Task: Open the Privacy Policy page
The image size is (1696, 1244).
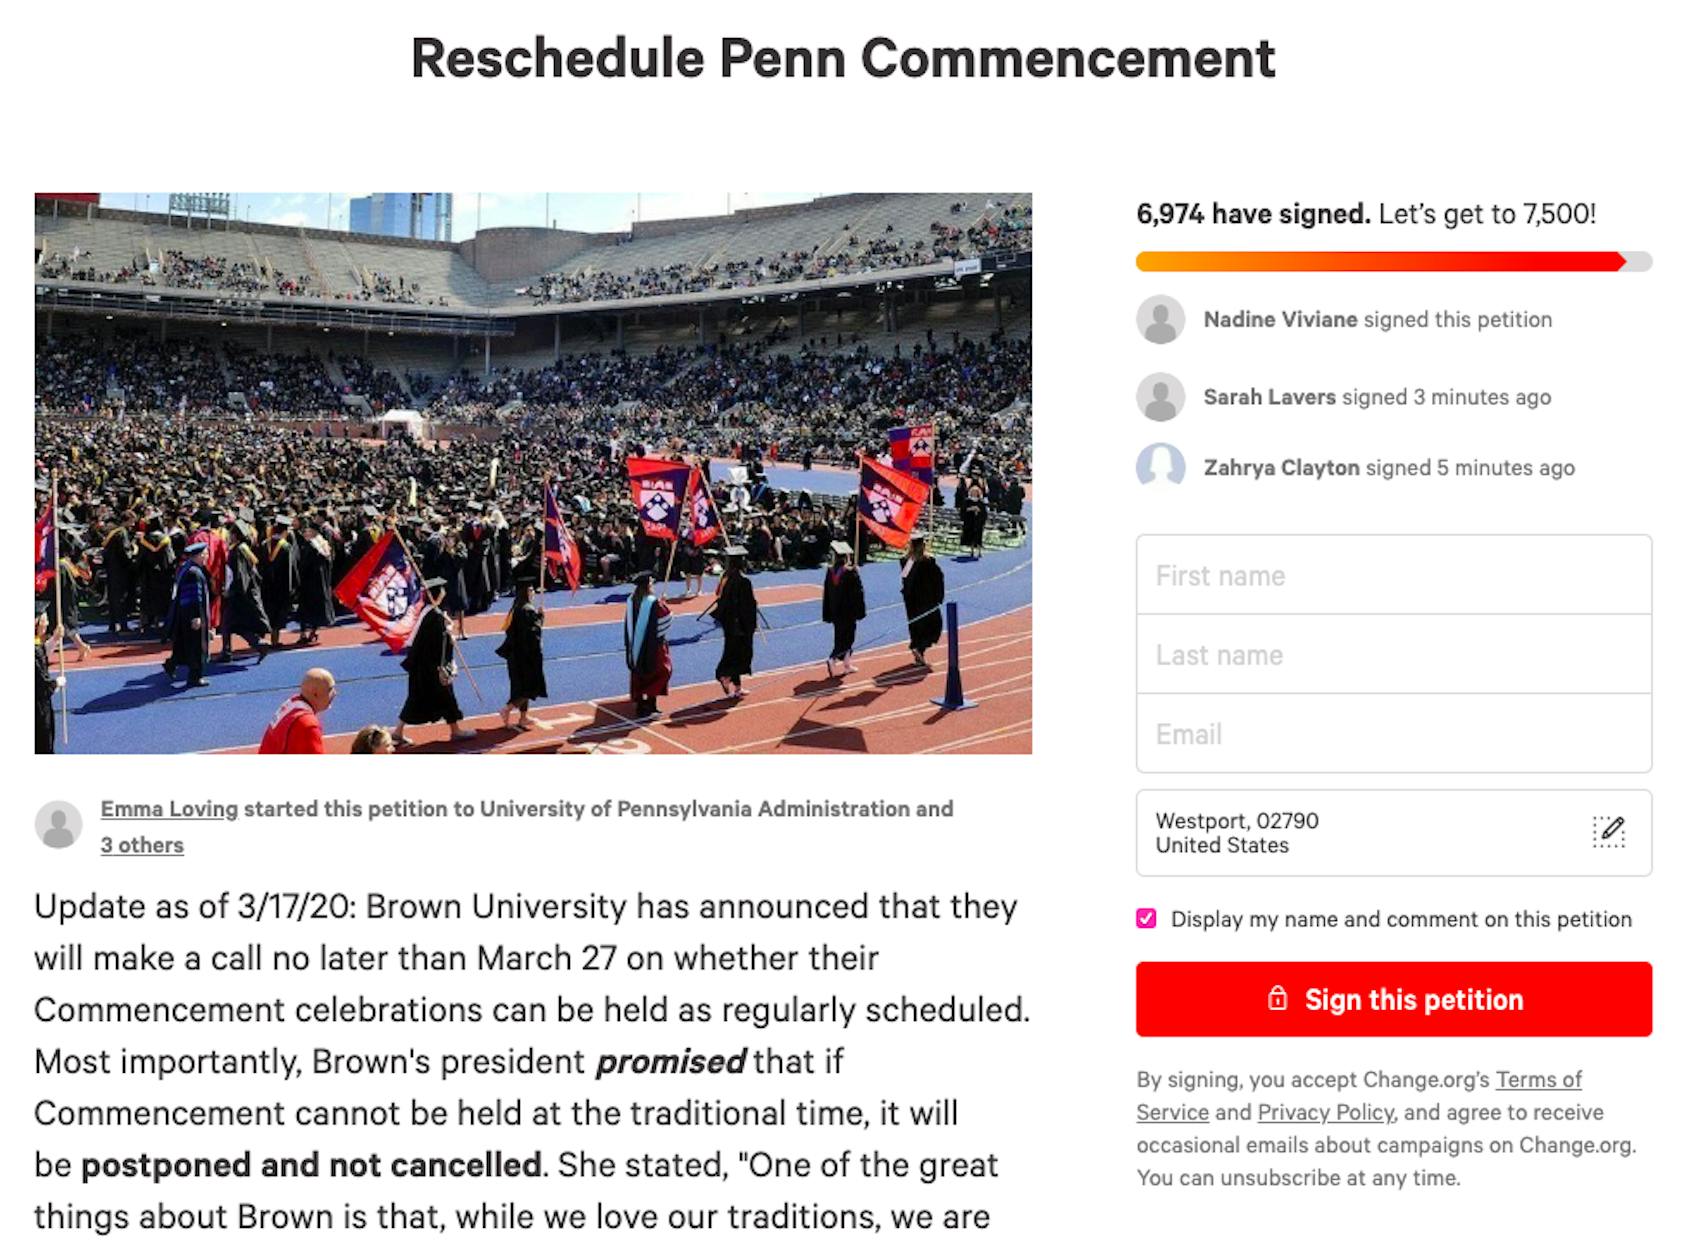Action: tap(1325, 1112)
